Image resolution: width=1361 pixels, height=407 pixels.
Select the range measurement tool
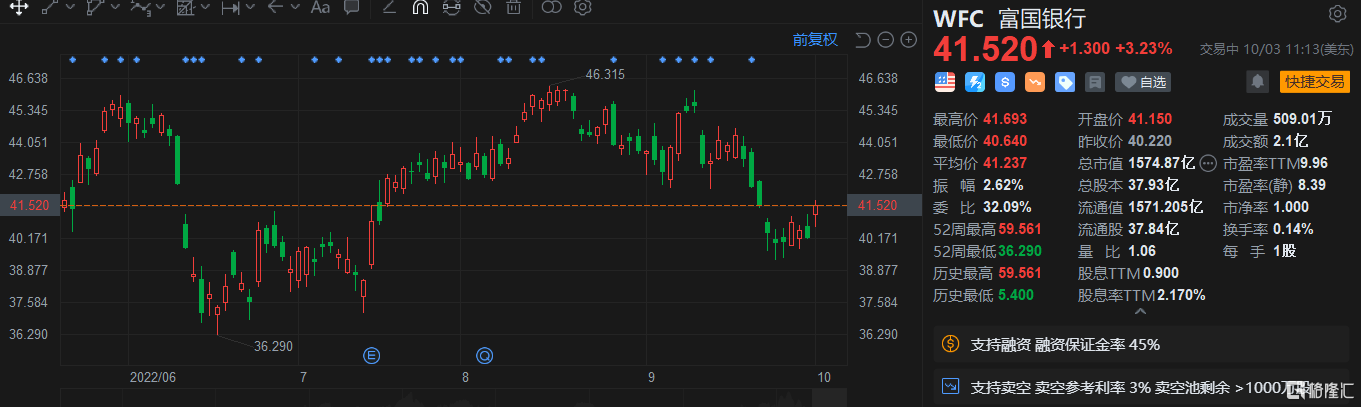[230, 8]
